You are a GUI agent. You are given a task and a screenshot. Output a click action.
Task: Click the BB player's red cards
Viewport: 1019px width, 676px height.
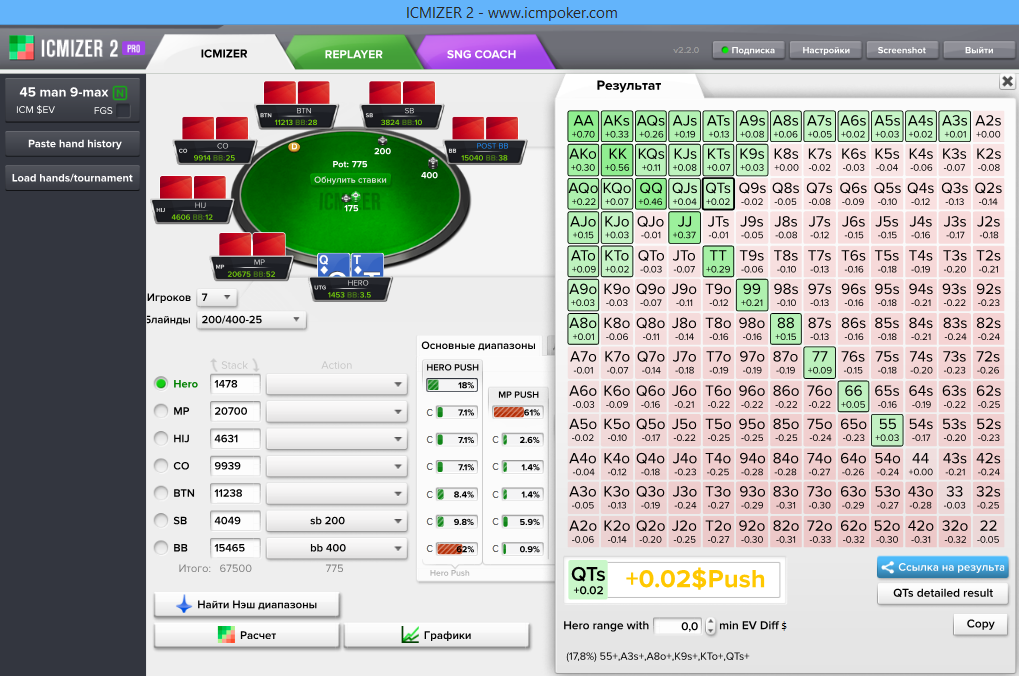[x=485, y=129]
